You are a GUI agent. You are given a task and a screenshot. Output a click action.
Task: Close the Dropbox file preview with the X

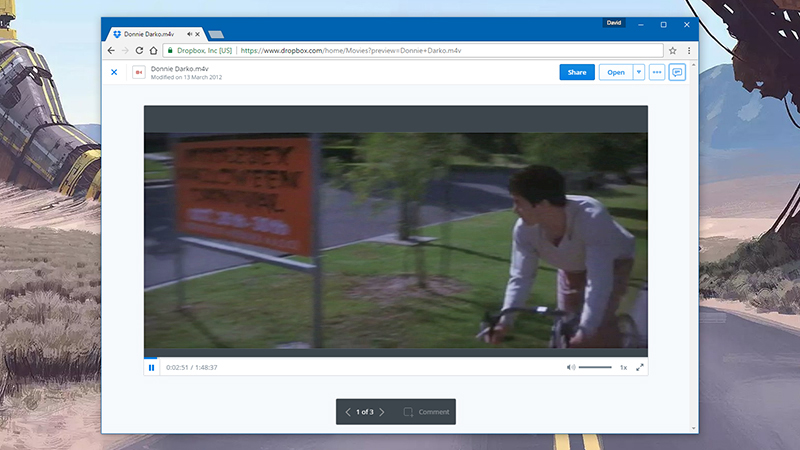[114, 72]
